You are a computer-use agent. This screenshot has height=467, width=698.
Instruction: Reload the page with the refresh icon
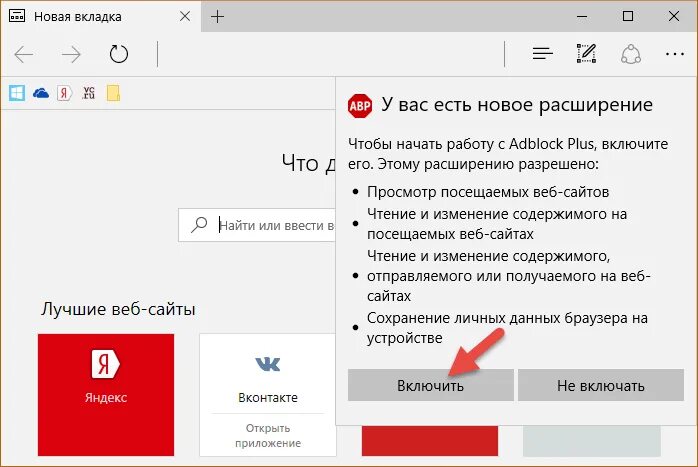tap(119, 54)
